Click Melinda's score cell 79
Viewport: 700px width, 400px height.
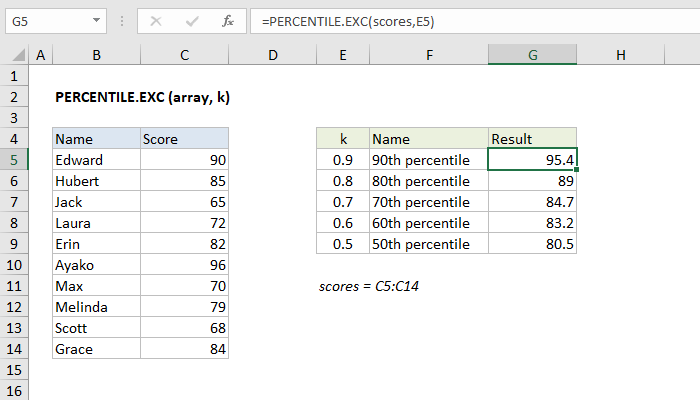(184, 307)
